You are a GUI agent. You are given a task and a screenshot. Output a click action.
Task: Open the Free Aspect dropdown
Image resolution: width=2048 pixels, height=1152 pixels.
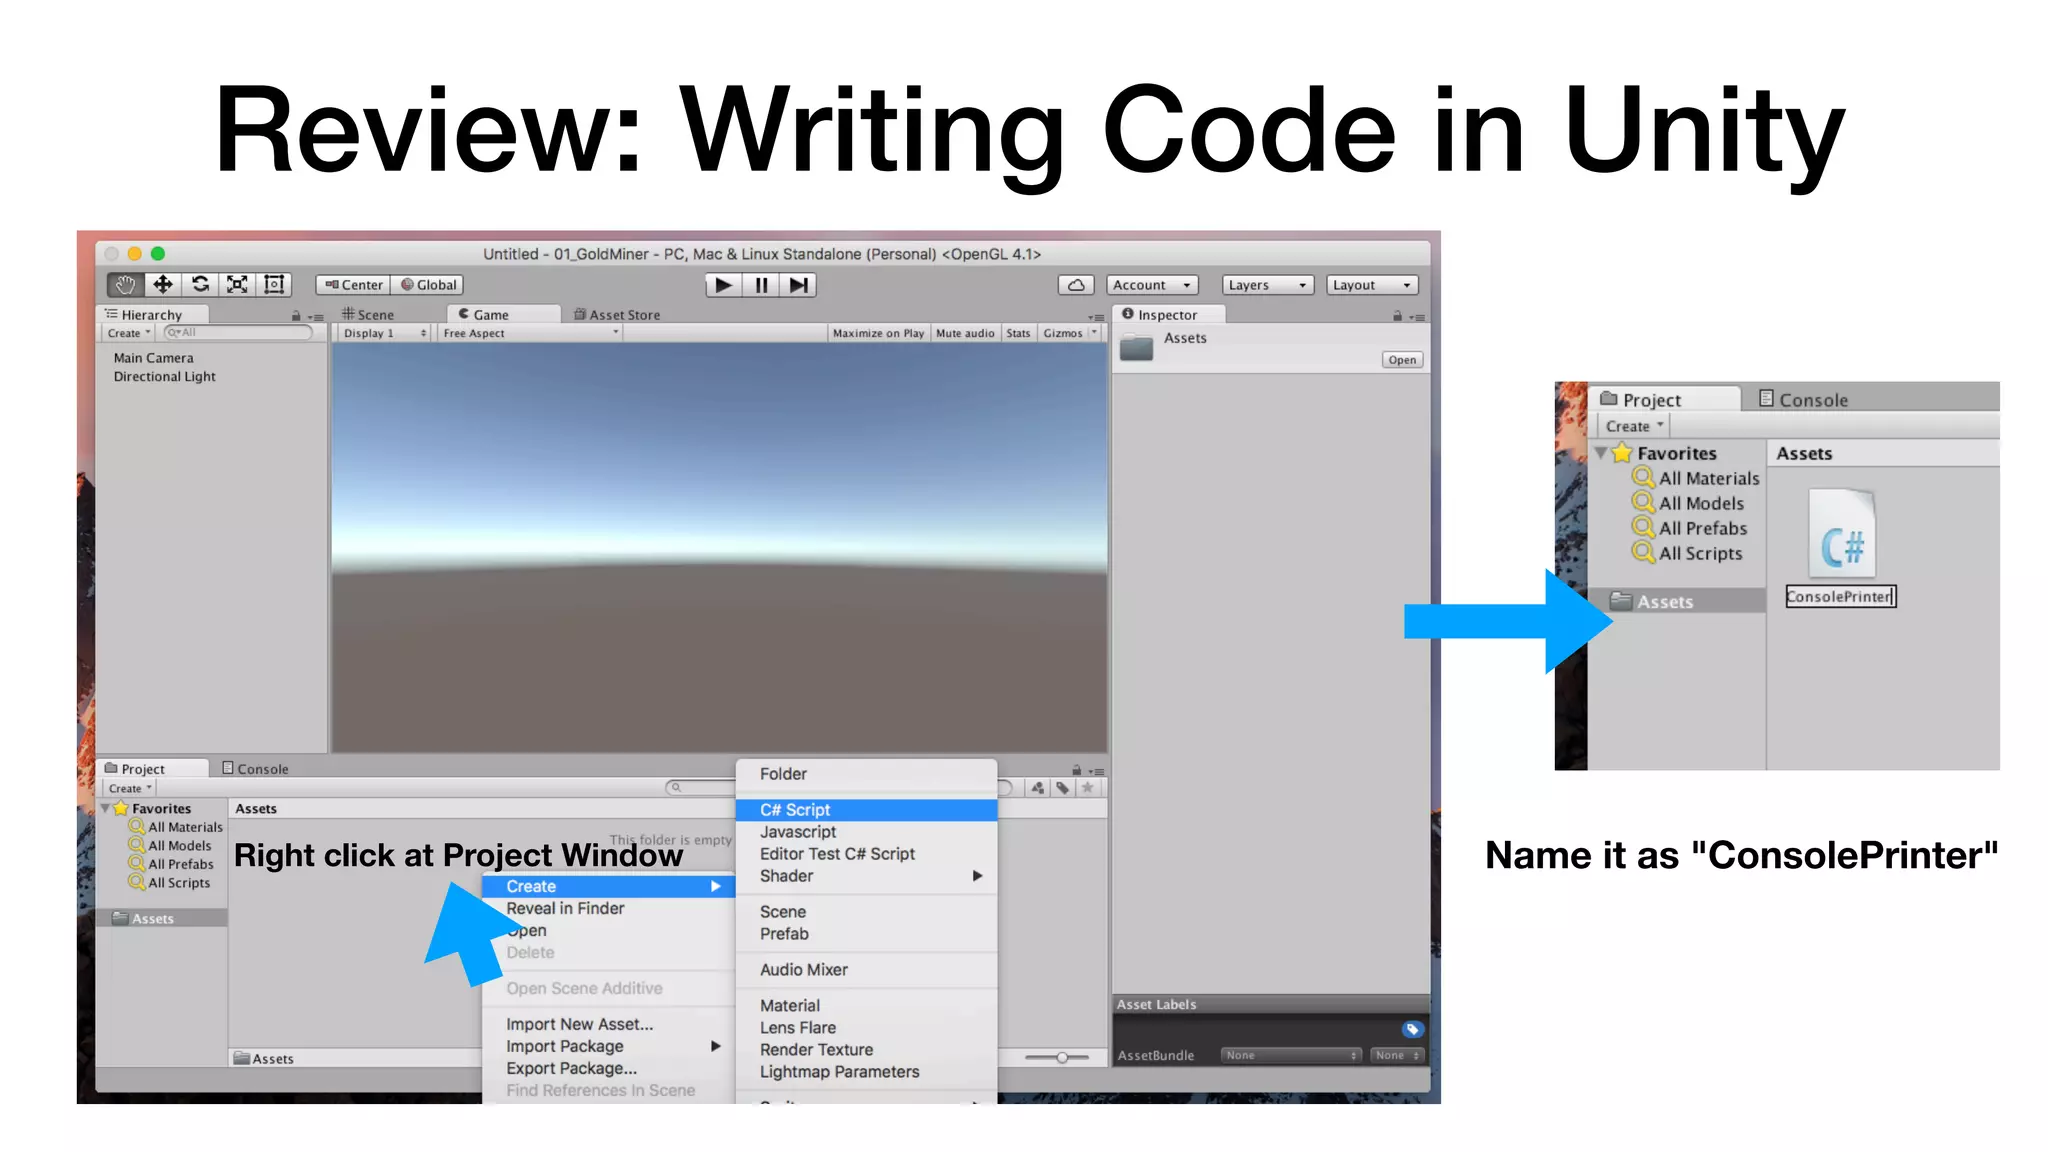click(530, 333)
